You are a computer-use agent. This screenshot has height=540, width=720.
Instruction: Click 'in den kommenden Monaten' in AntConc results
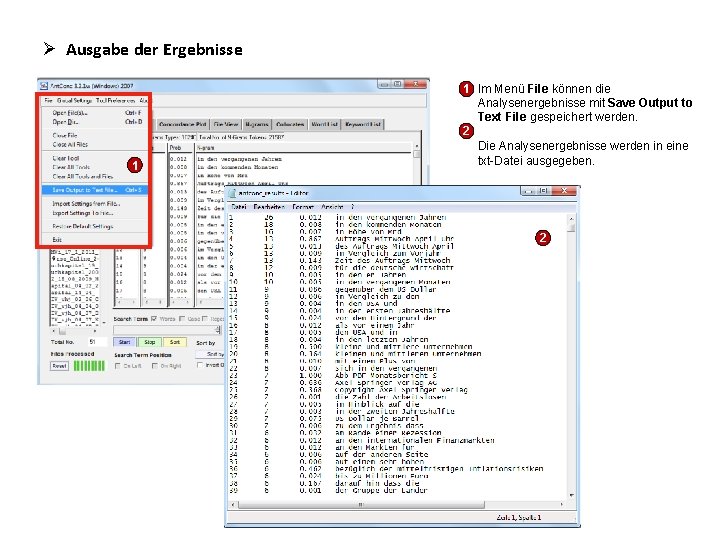(x=238, y=167)
